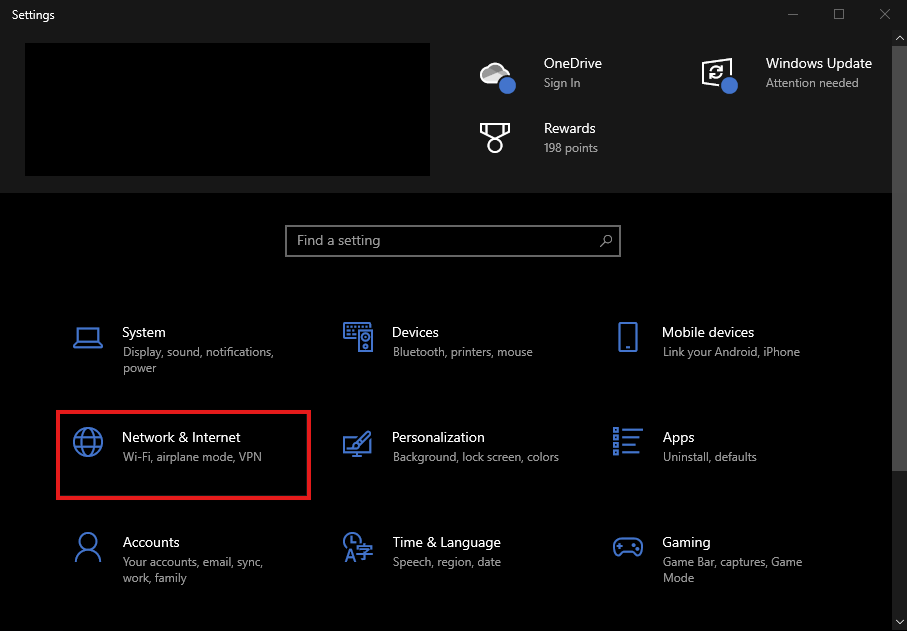Click the Windows Update heading

point(818,64)
